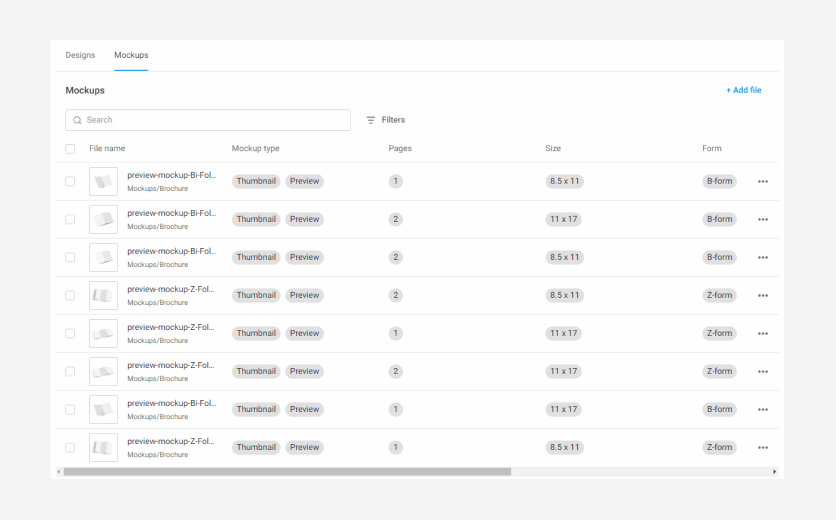Screen dimensions: 836x520
Task: Click the scroll left arrow
Action: click(58, 471)
